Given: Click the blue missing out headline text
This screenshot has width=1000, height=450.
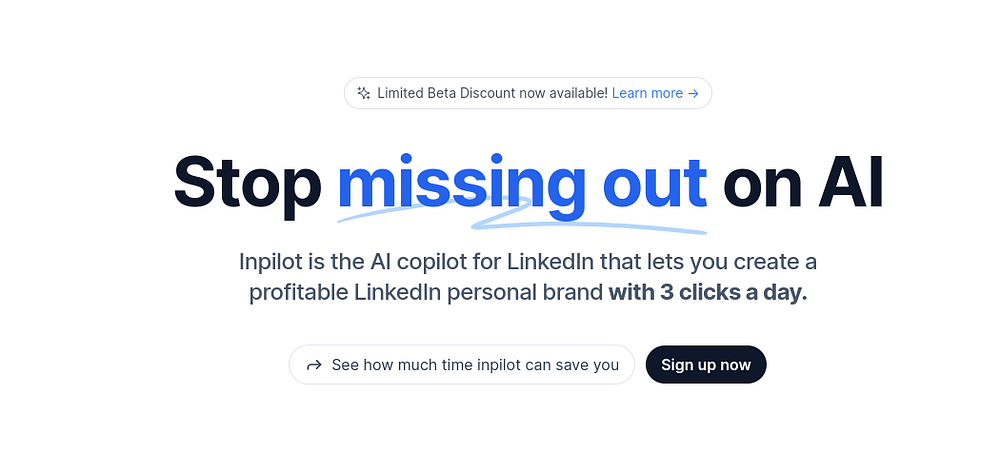Looking at the screenshot, I should [522, 182].
